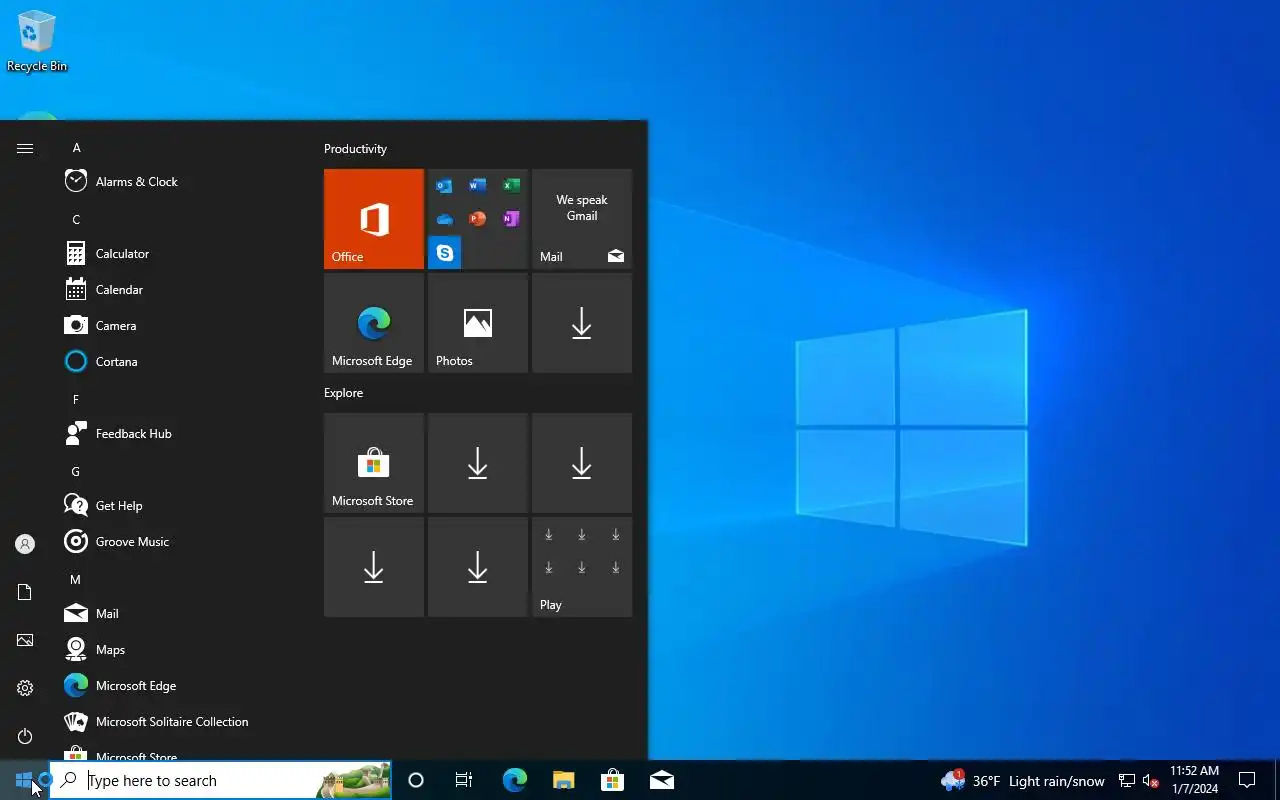Viewport: 1280px width, 800px height.
Task: Launch Groove Music from app list
Action: [x=180, y=542]
